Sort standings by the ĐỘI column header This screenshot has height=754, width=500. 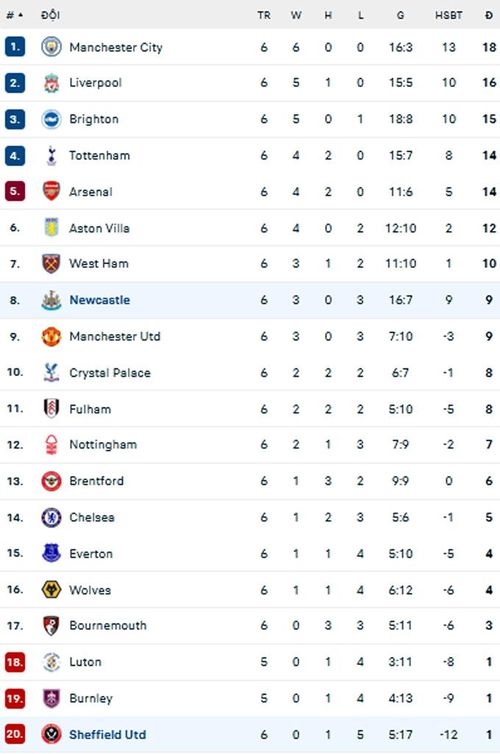(x=50, y=15)
